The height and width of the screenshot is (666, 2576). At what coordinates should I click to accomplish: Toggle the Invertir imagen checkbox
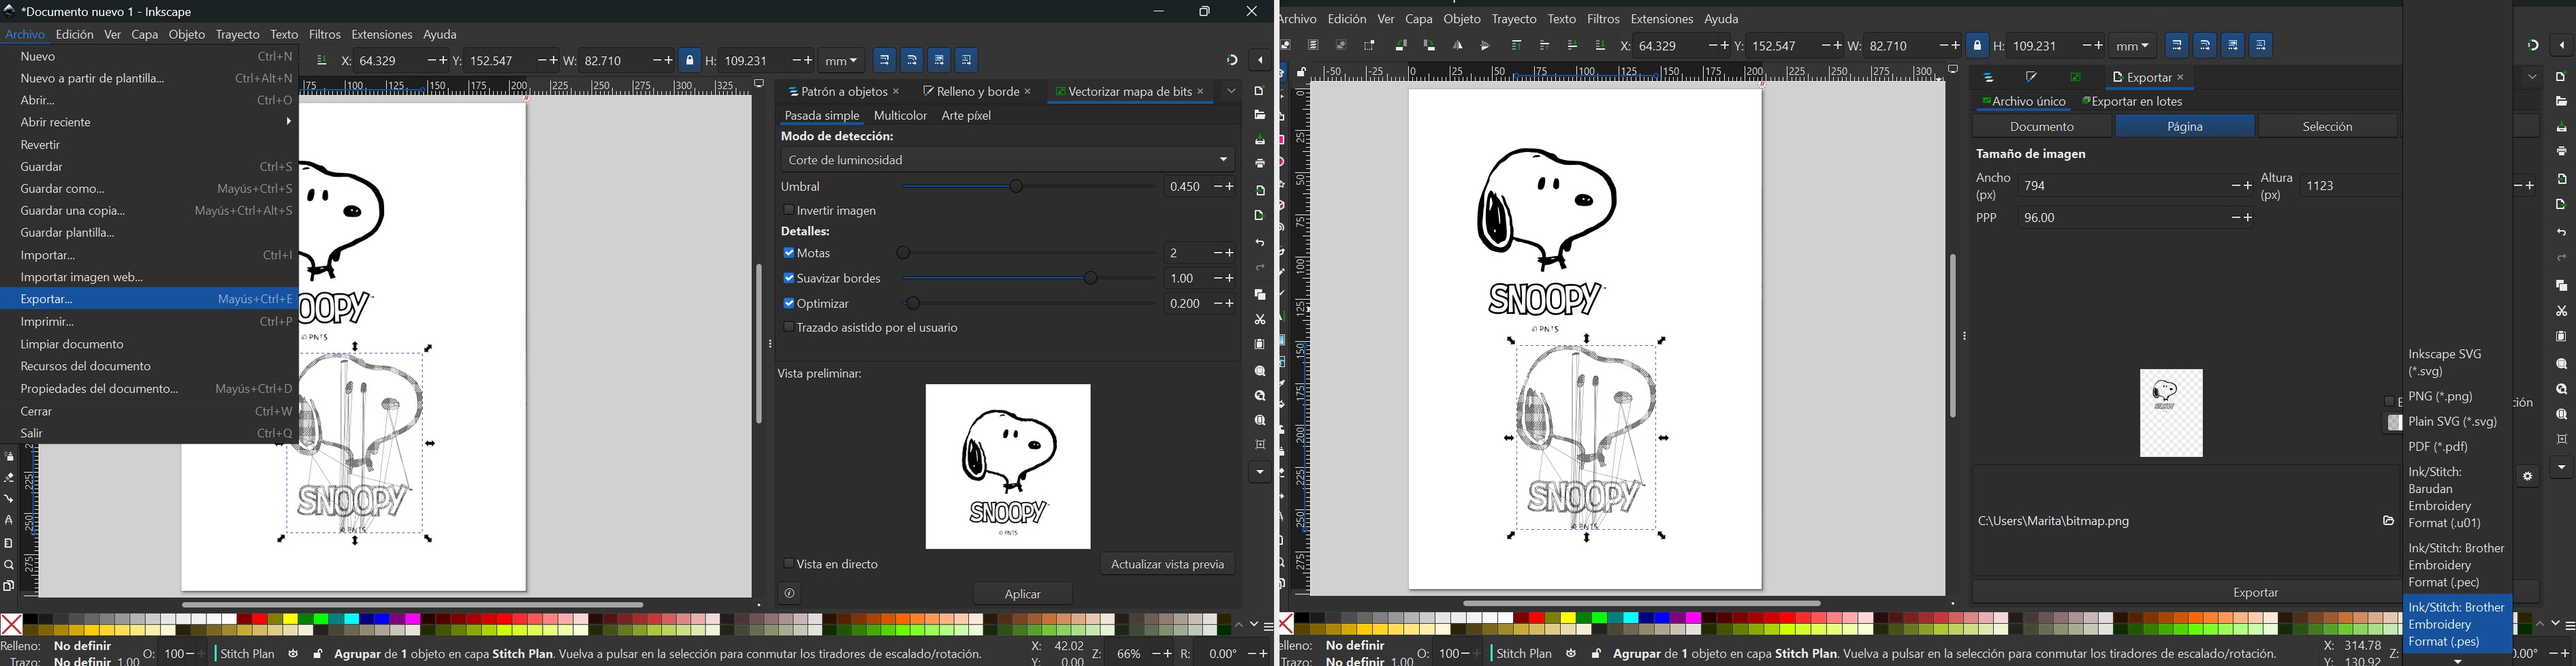(788, 211)
